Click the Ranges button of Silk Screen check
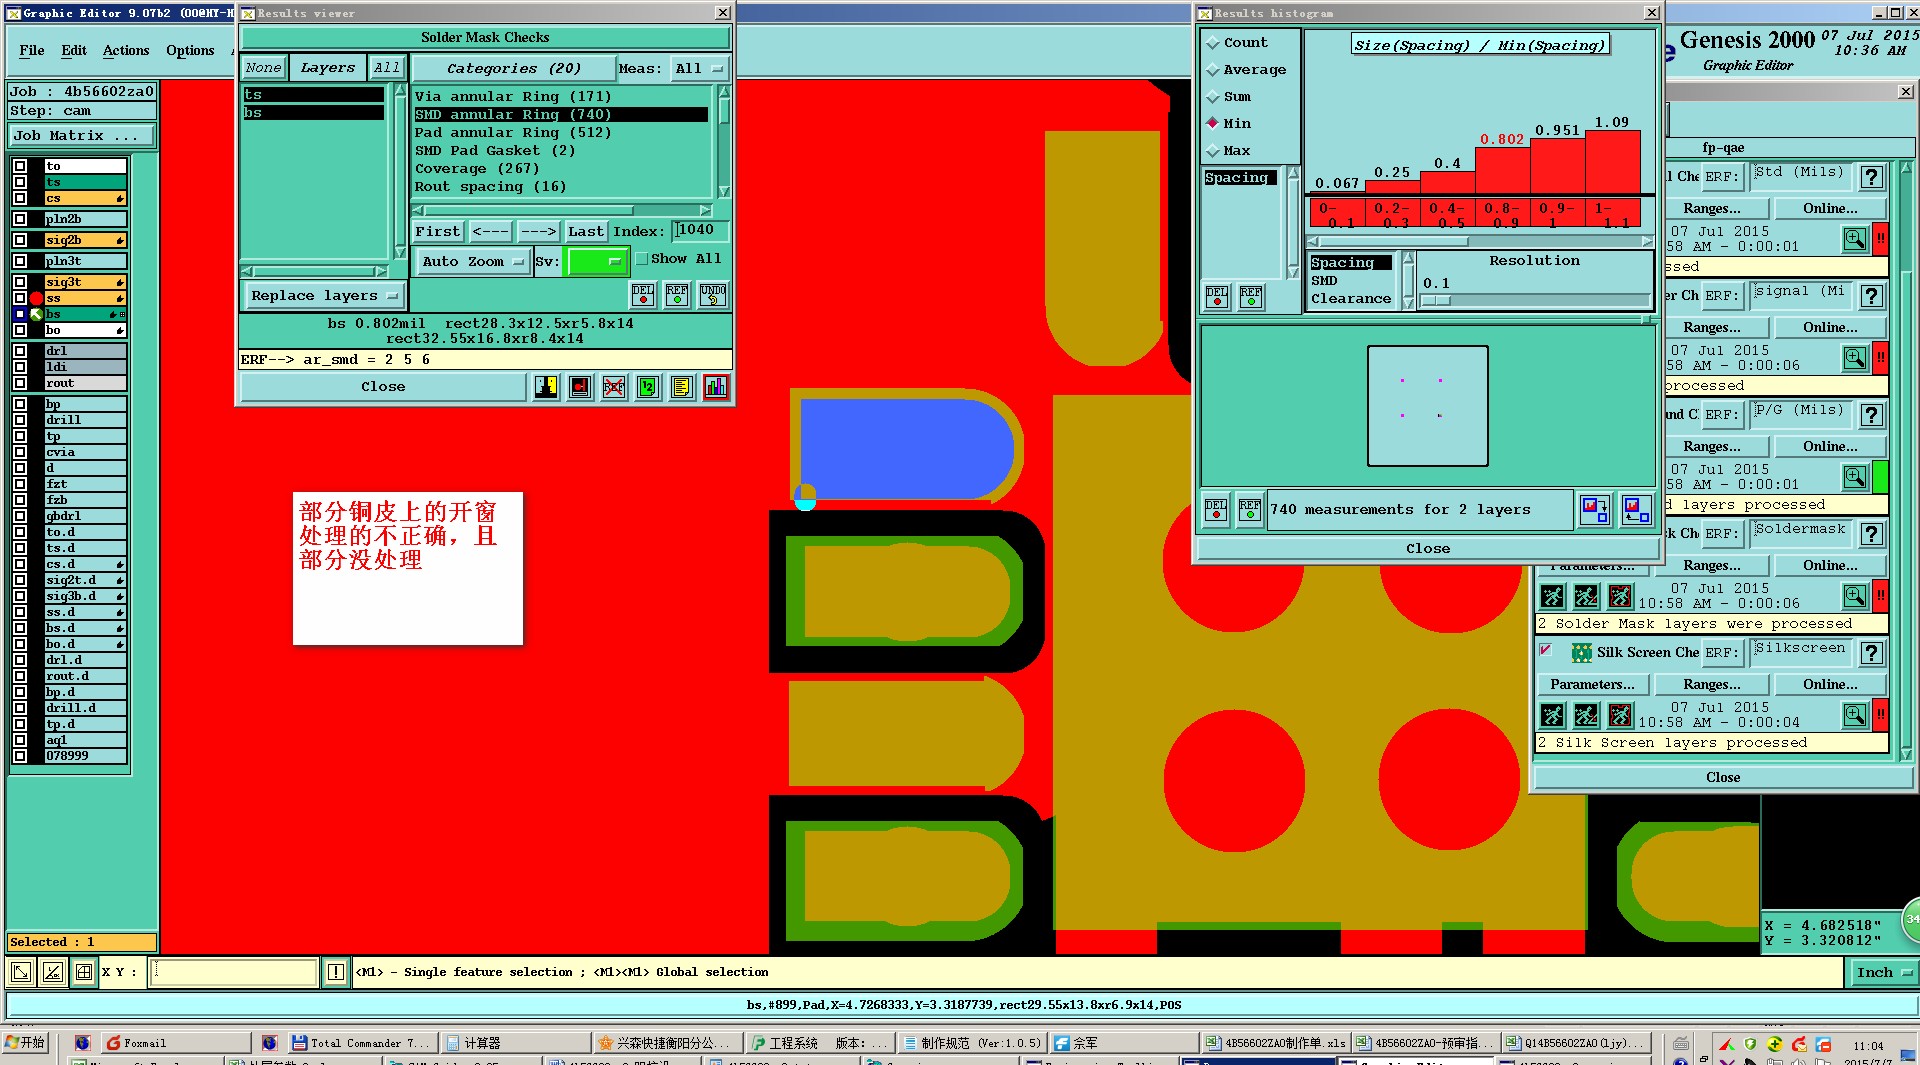1920x1065 pixels. pyautogui.click(x=1711, y=685)
